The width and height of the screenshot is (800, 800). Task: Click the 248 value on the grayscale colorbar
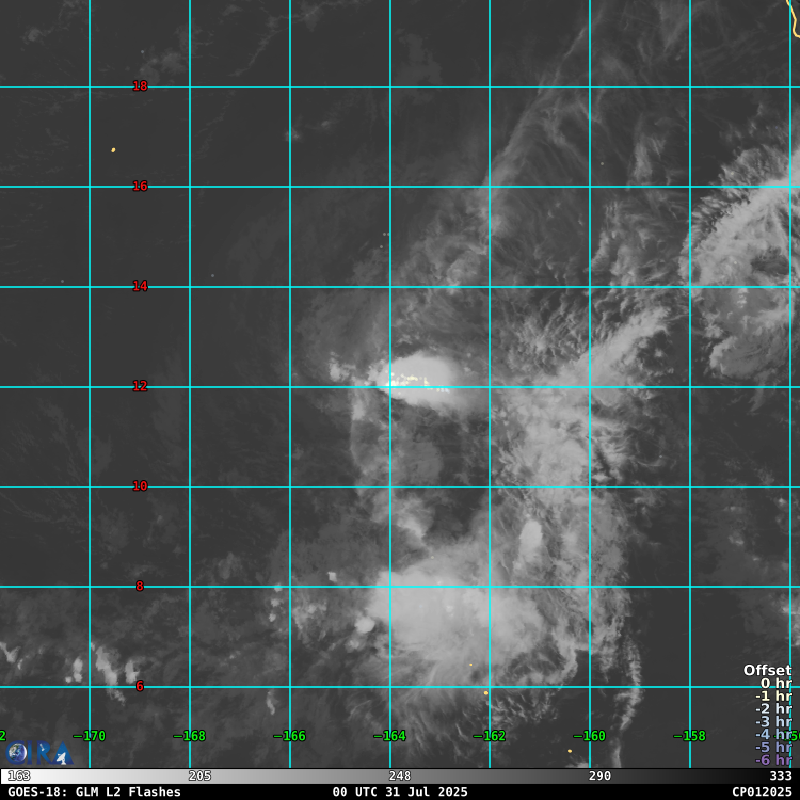pos(400,776)
